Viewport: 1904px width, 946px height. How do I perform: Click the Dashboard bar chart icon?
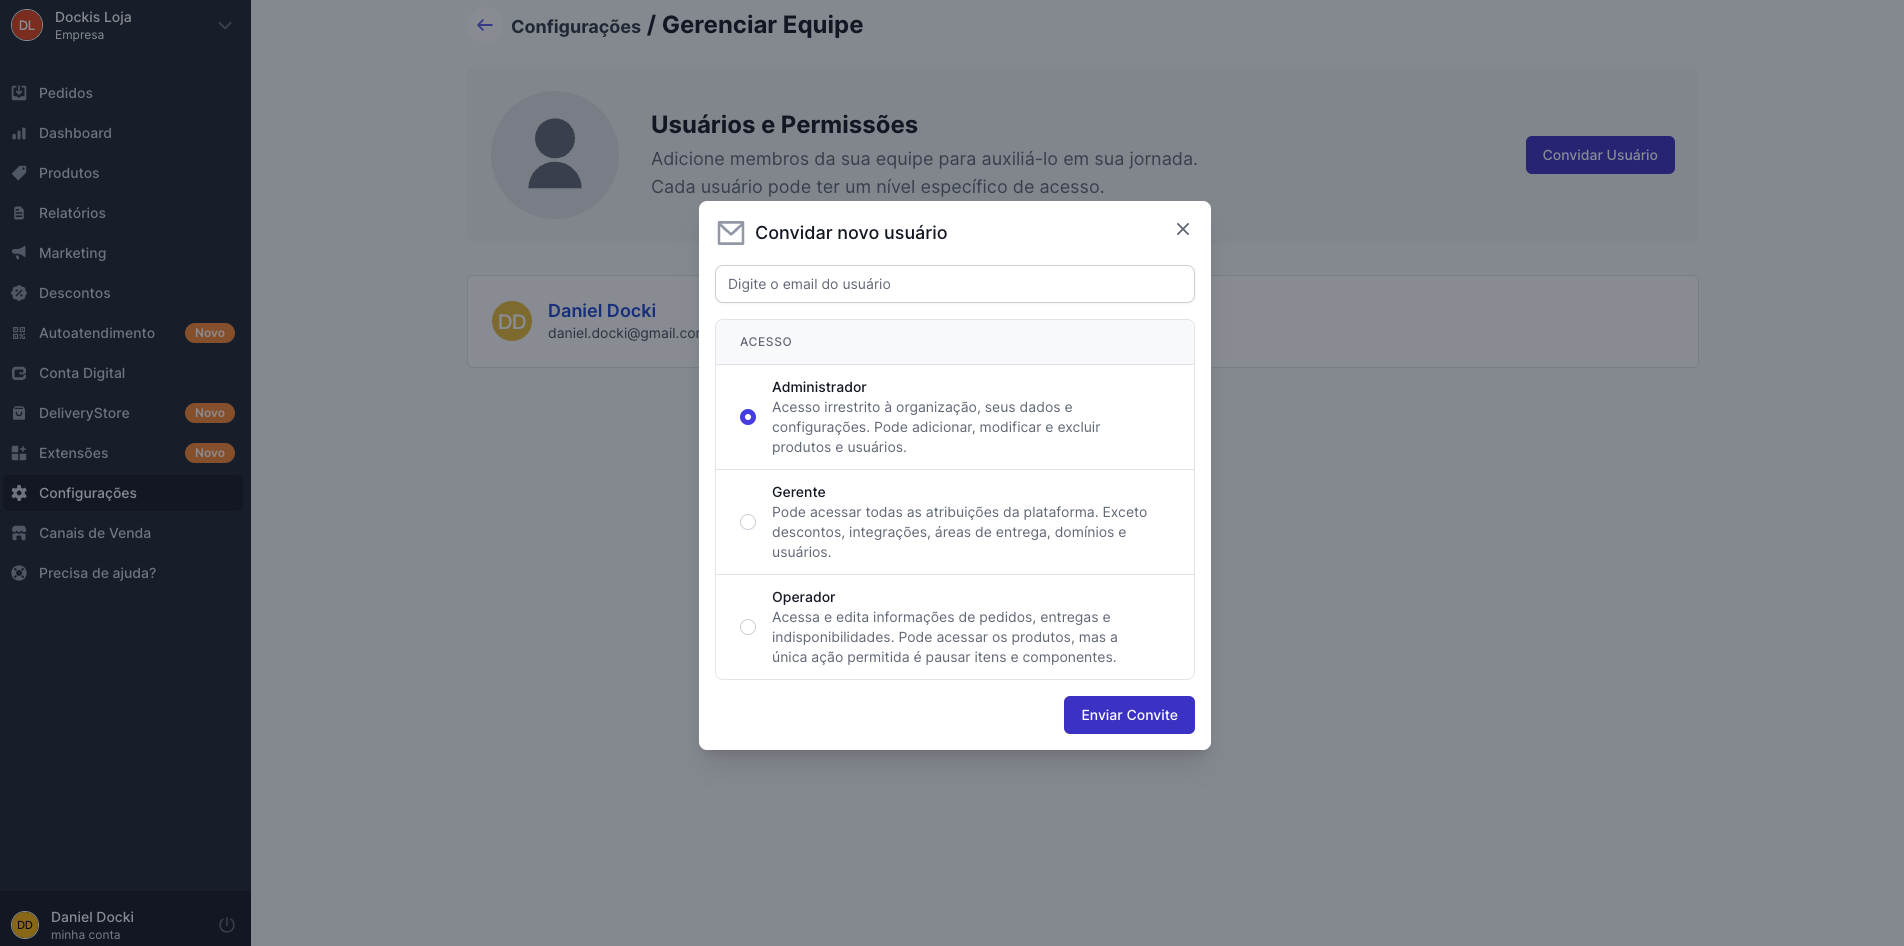coord(19,133)
